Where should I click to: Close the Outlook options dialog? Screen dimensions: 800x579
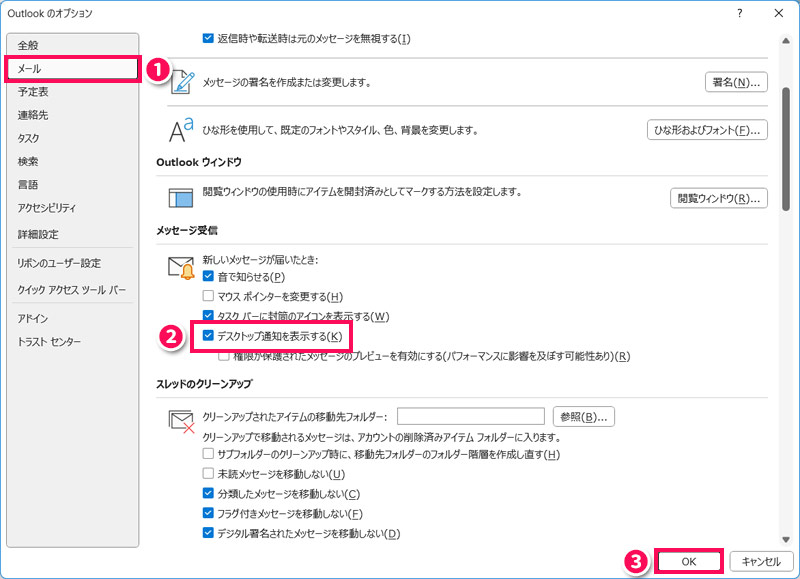coord(779,13)
